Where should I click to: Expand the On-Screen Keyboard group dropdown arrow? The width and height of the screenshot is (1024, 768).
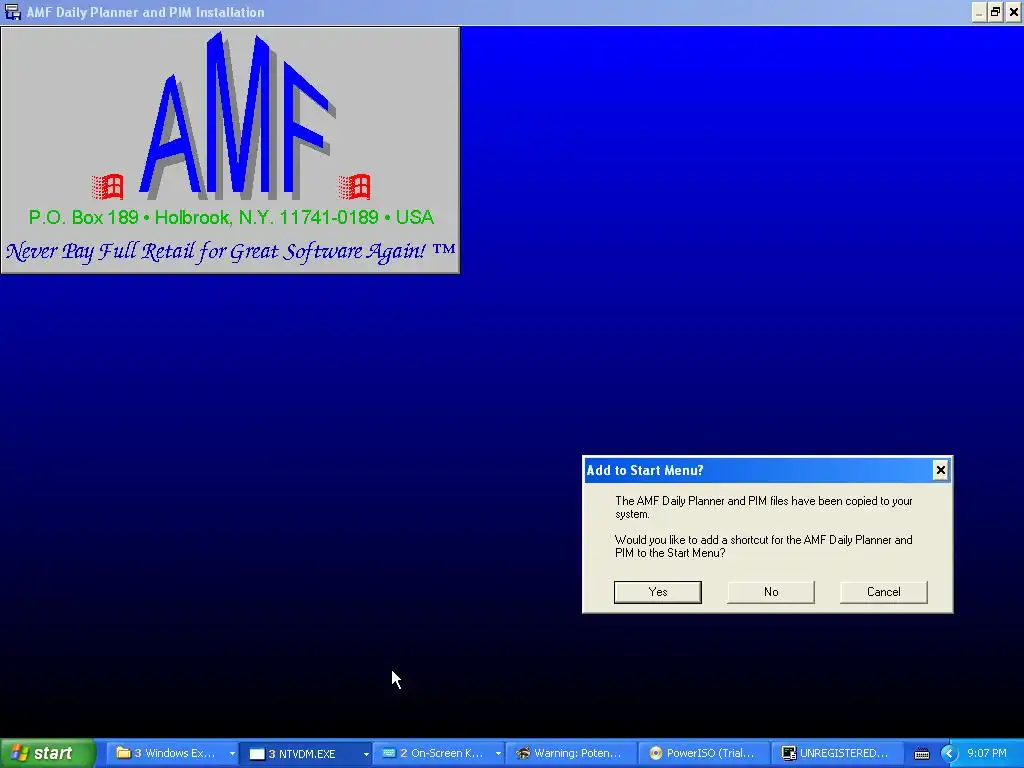[498, 754]
